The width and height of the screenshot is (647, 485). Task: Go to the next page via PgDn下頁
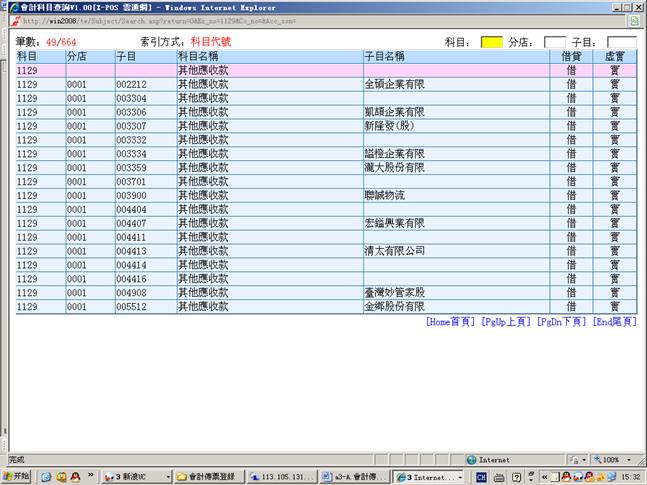[562, 322]
